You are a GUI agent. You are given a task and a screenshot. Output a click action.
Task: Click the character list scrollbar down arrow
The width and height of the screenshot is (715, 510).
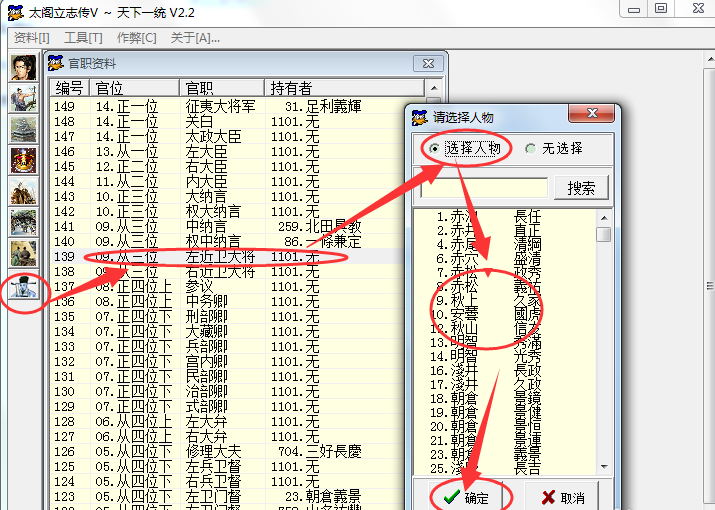point(604,470)
